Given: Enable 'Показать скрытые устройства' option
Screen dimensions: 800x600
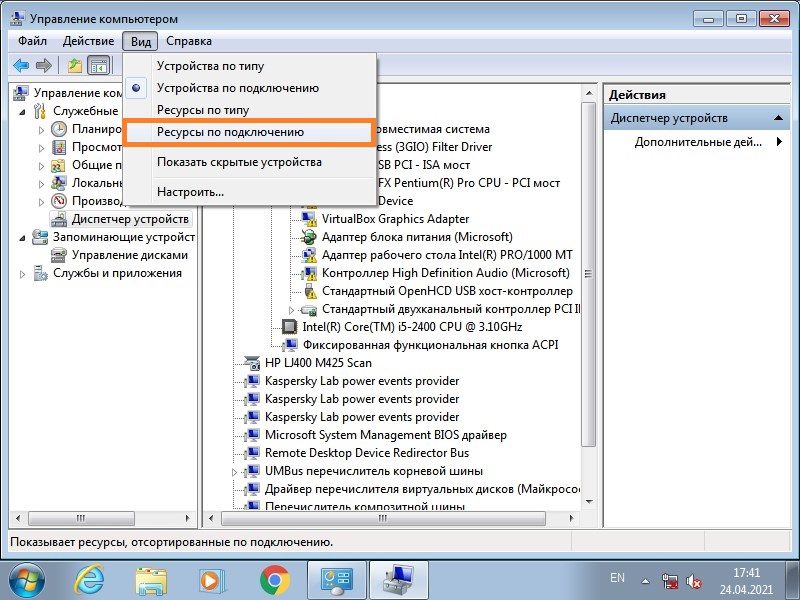Looking at the screenshot, I should [x=239, y=162].
